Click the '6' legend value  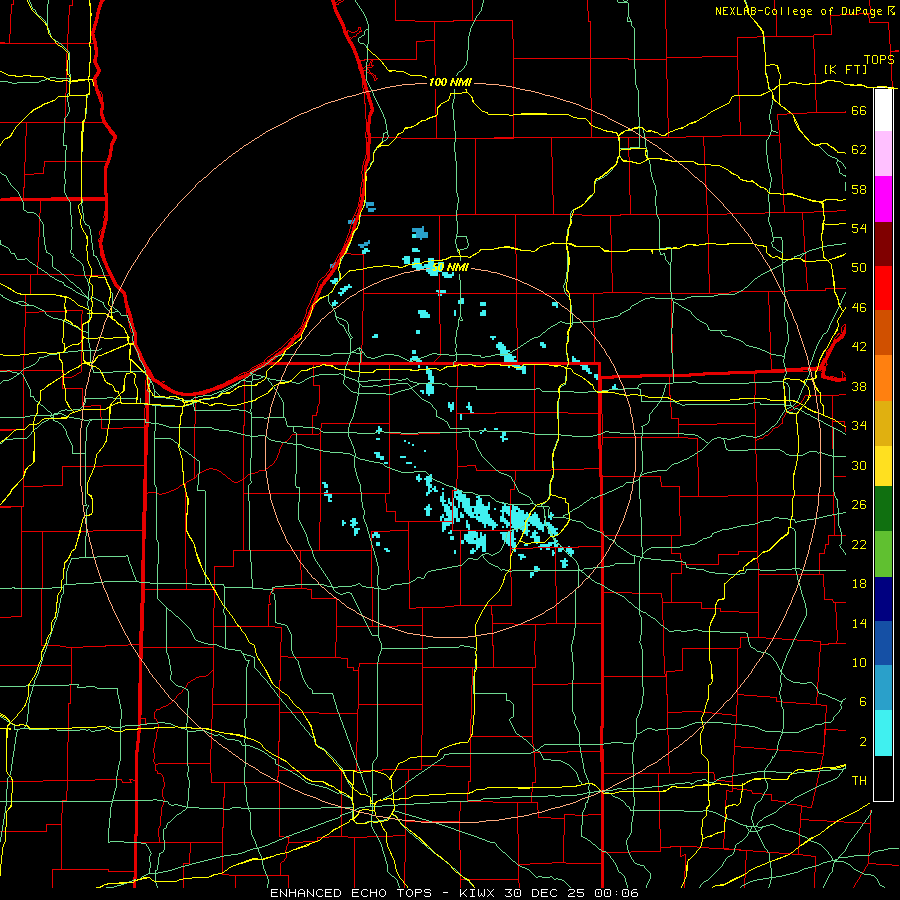tap(863, 702)
